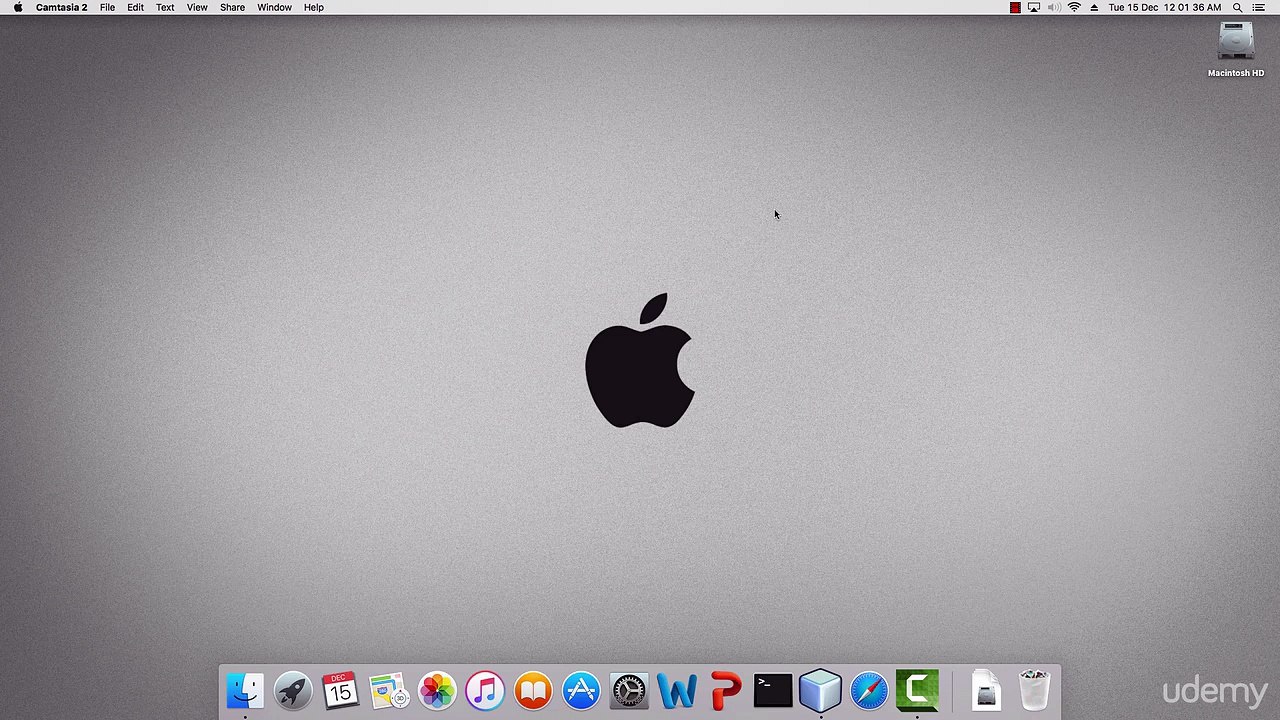Open the Help menu
Viewport: 1280px width, 720px height.
314,7
